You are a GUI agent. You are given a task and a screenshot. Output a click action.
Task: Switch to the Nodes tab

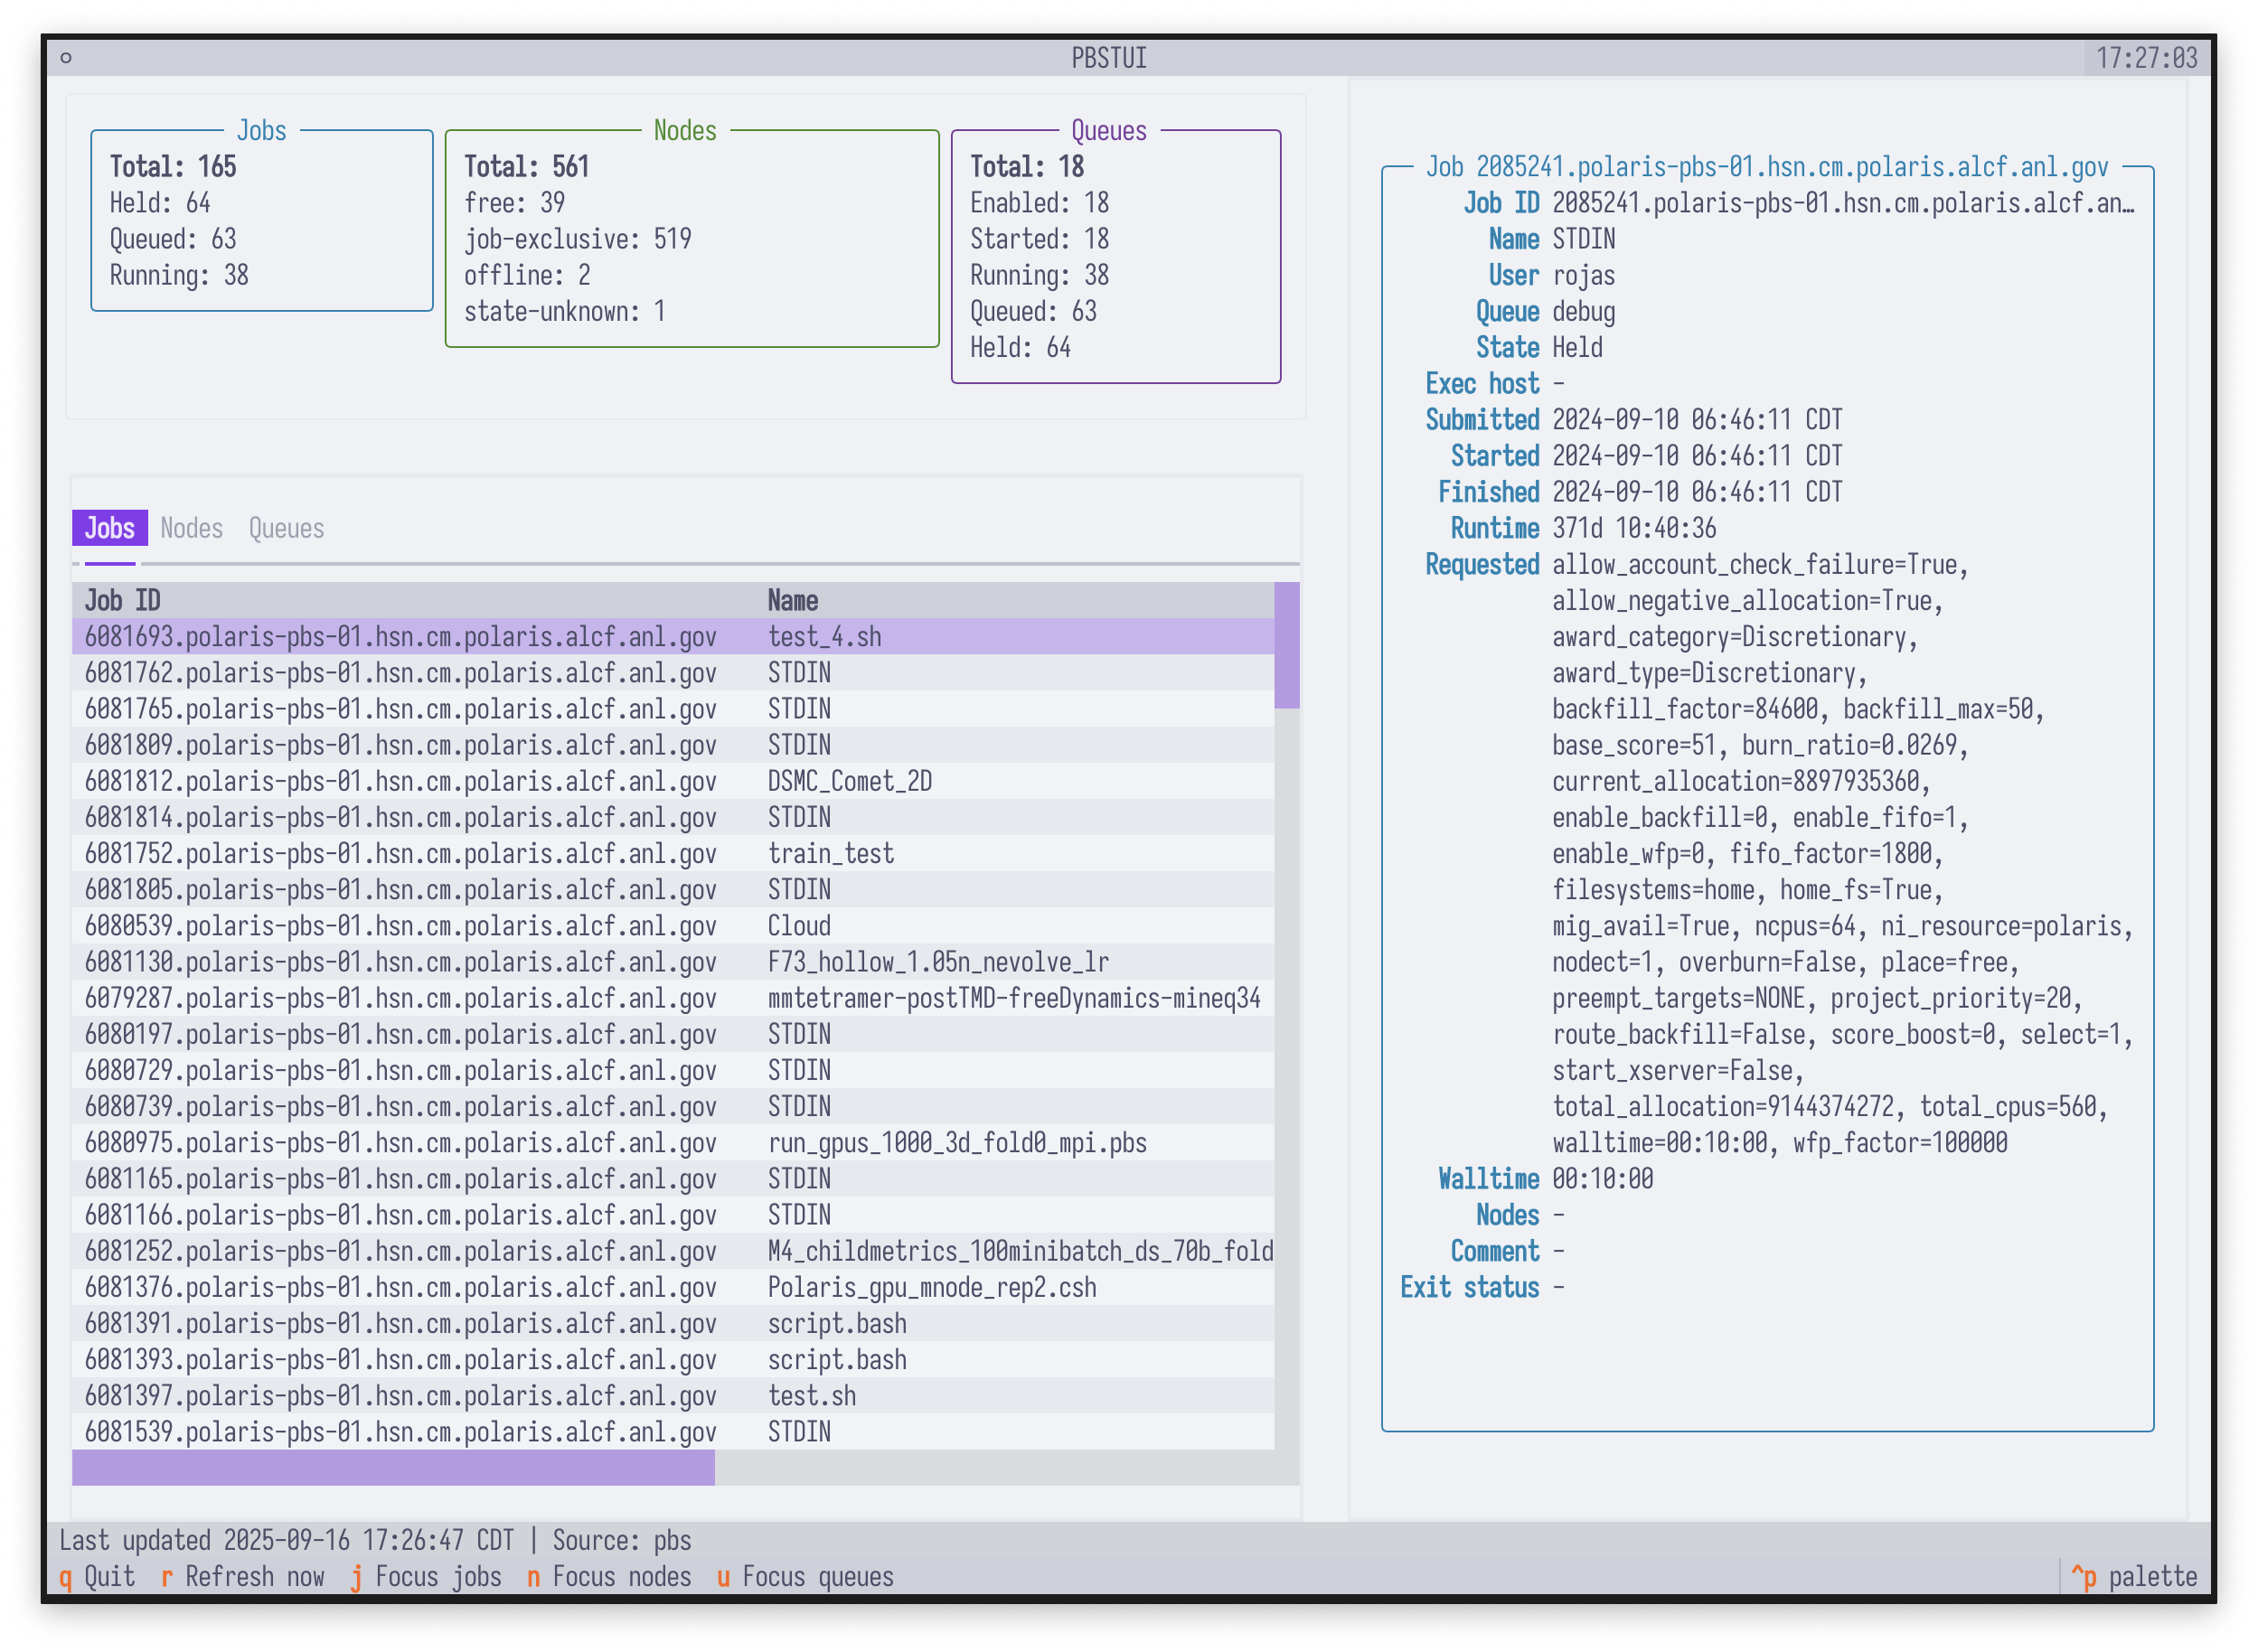(191, 528)
